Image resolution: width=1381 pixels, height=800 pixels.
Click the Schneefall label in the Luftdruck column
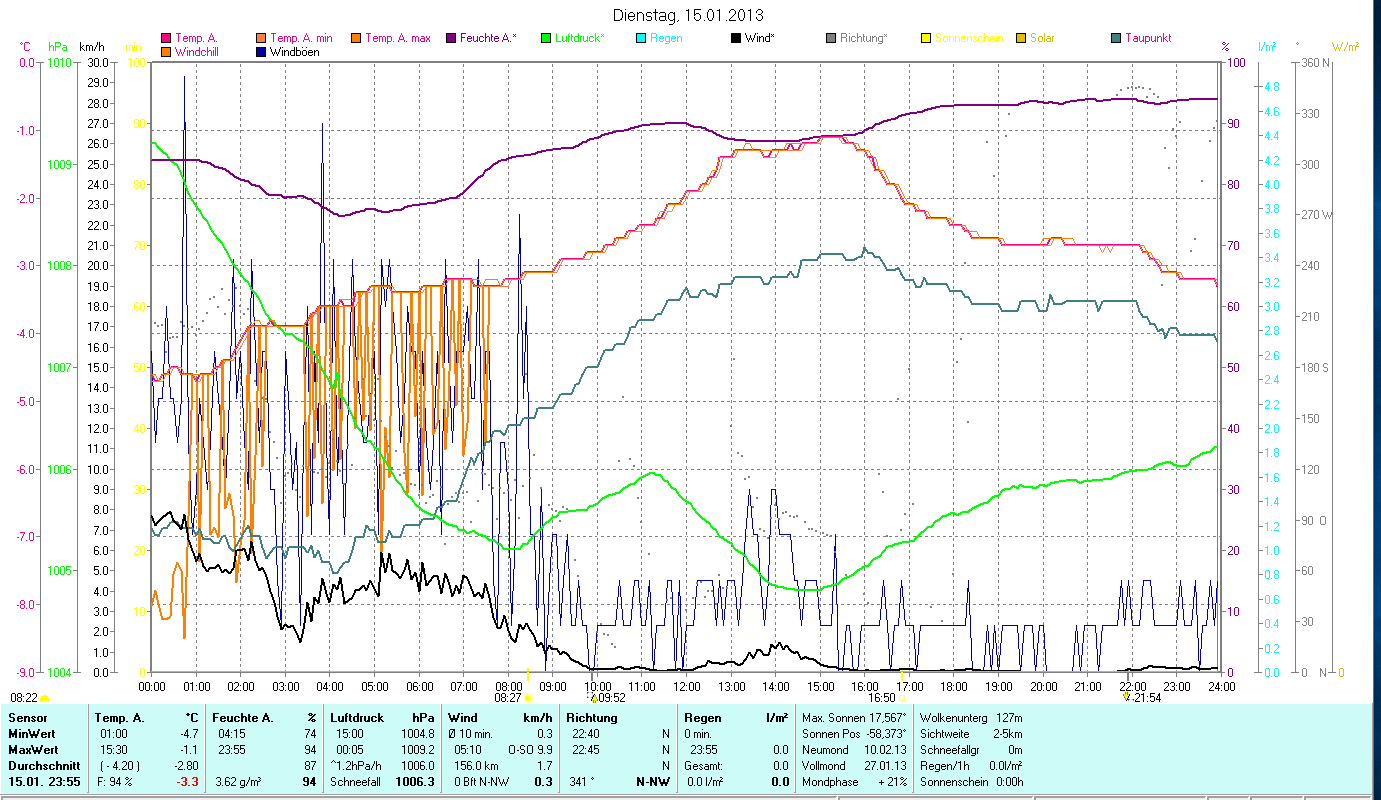coord(355,782)
